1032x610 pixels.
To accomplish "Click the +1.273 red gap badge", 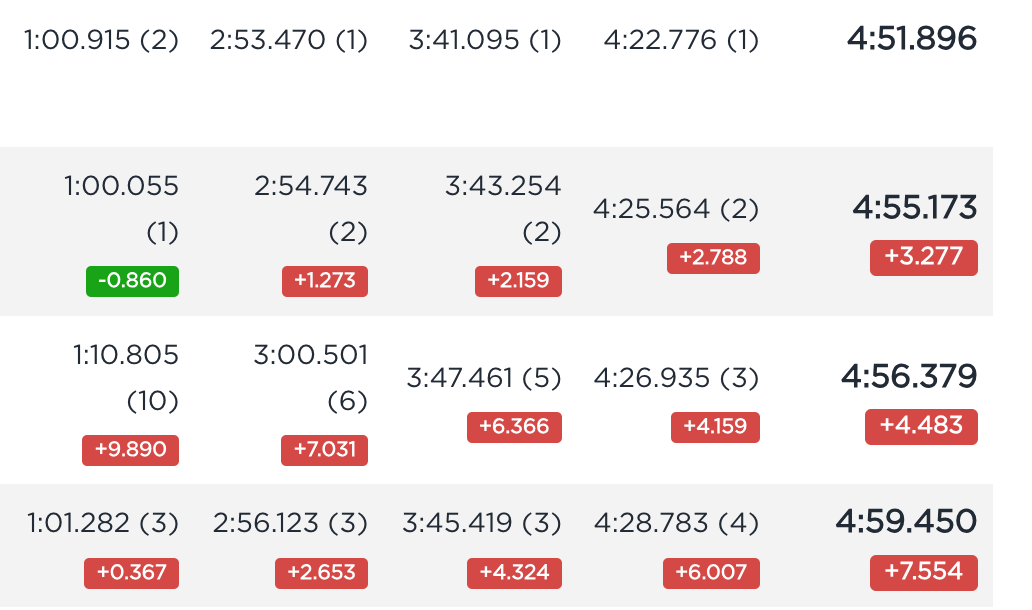I will point(324,281).
